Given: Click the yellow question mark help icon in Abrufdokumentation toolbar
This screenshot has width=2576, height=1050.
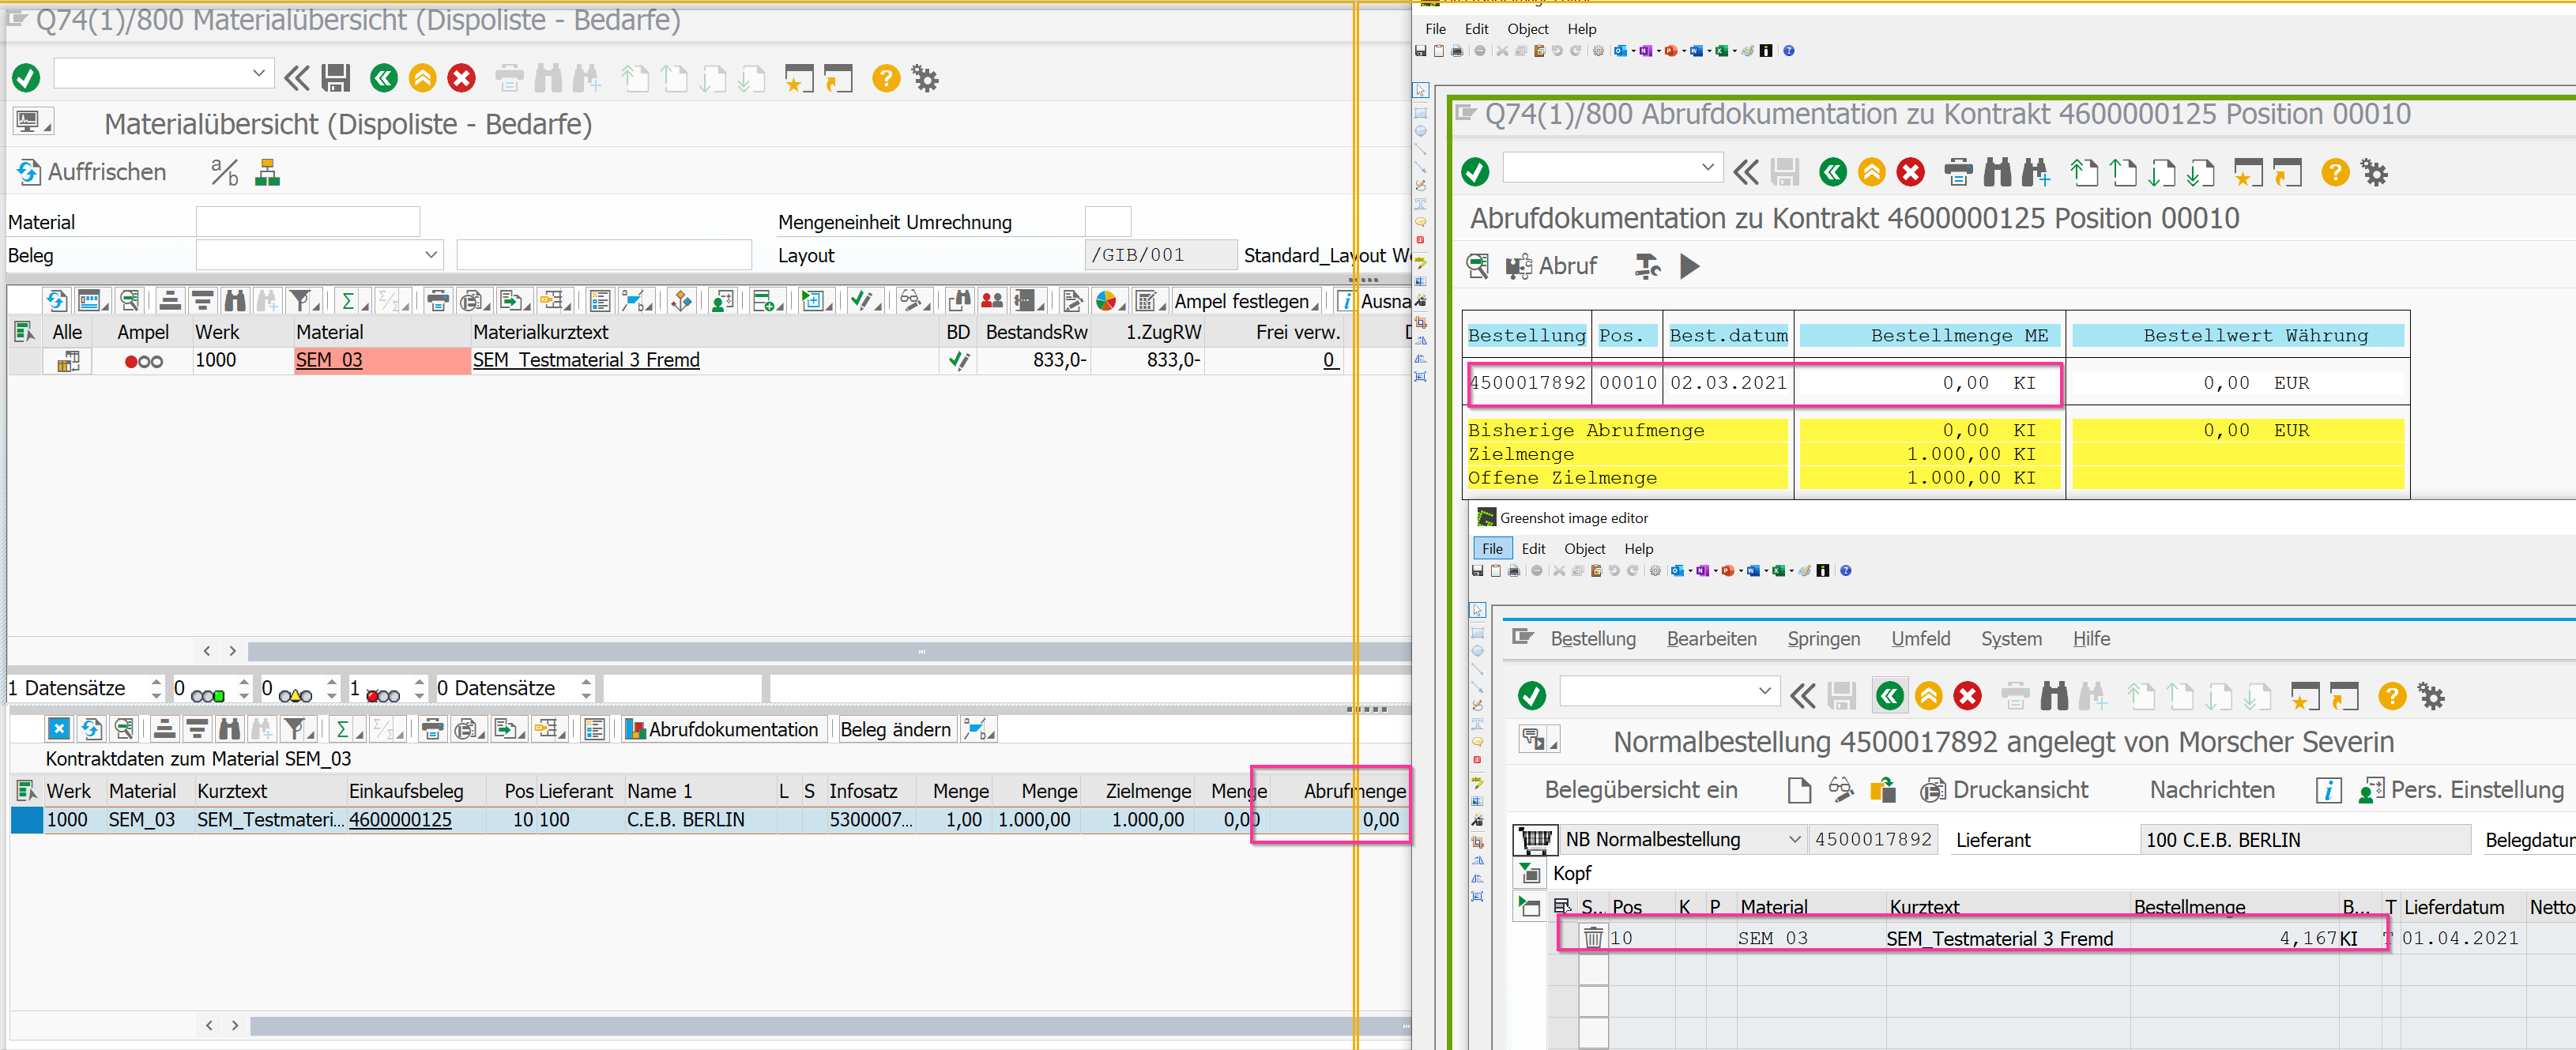Looking at the screenshot, I should pos(2334,173).
